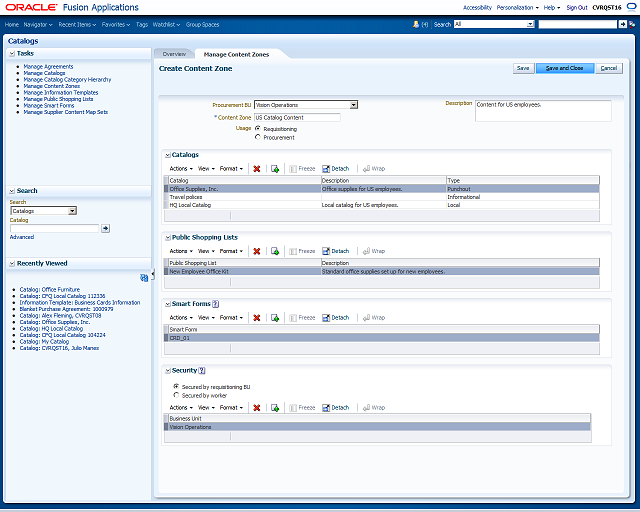Select Secured by requisitioning BU
640x512 pixels.
pos(176,386)
